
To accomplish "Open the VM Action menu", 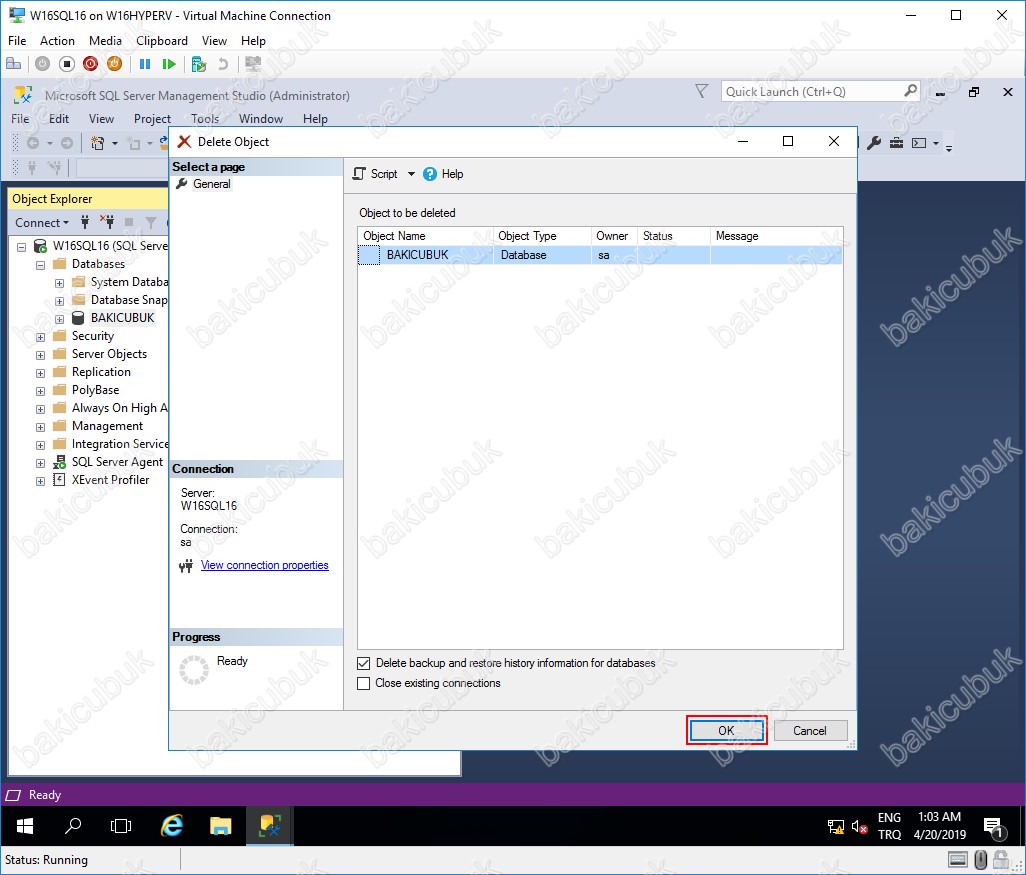I will tap(57, 41).
